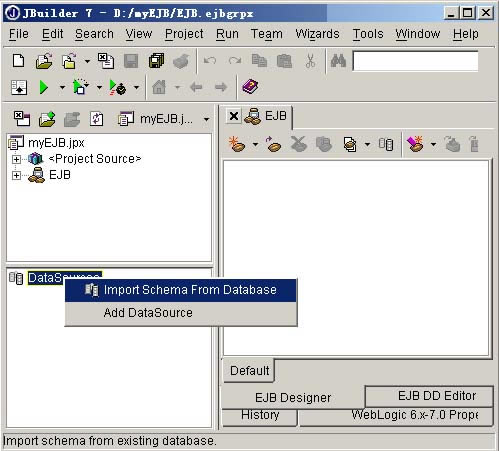
Task: Open the dropdown beside the wand icon
Action: 433,144
